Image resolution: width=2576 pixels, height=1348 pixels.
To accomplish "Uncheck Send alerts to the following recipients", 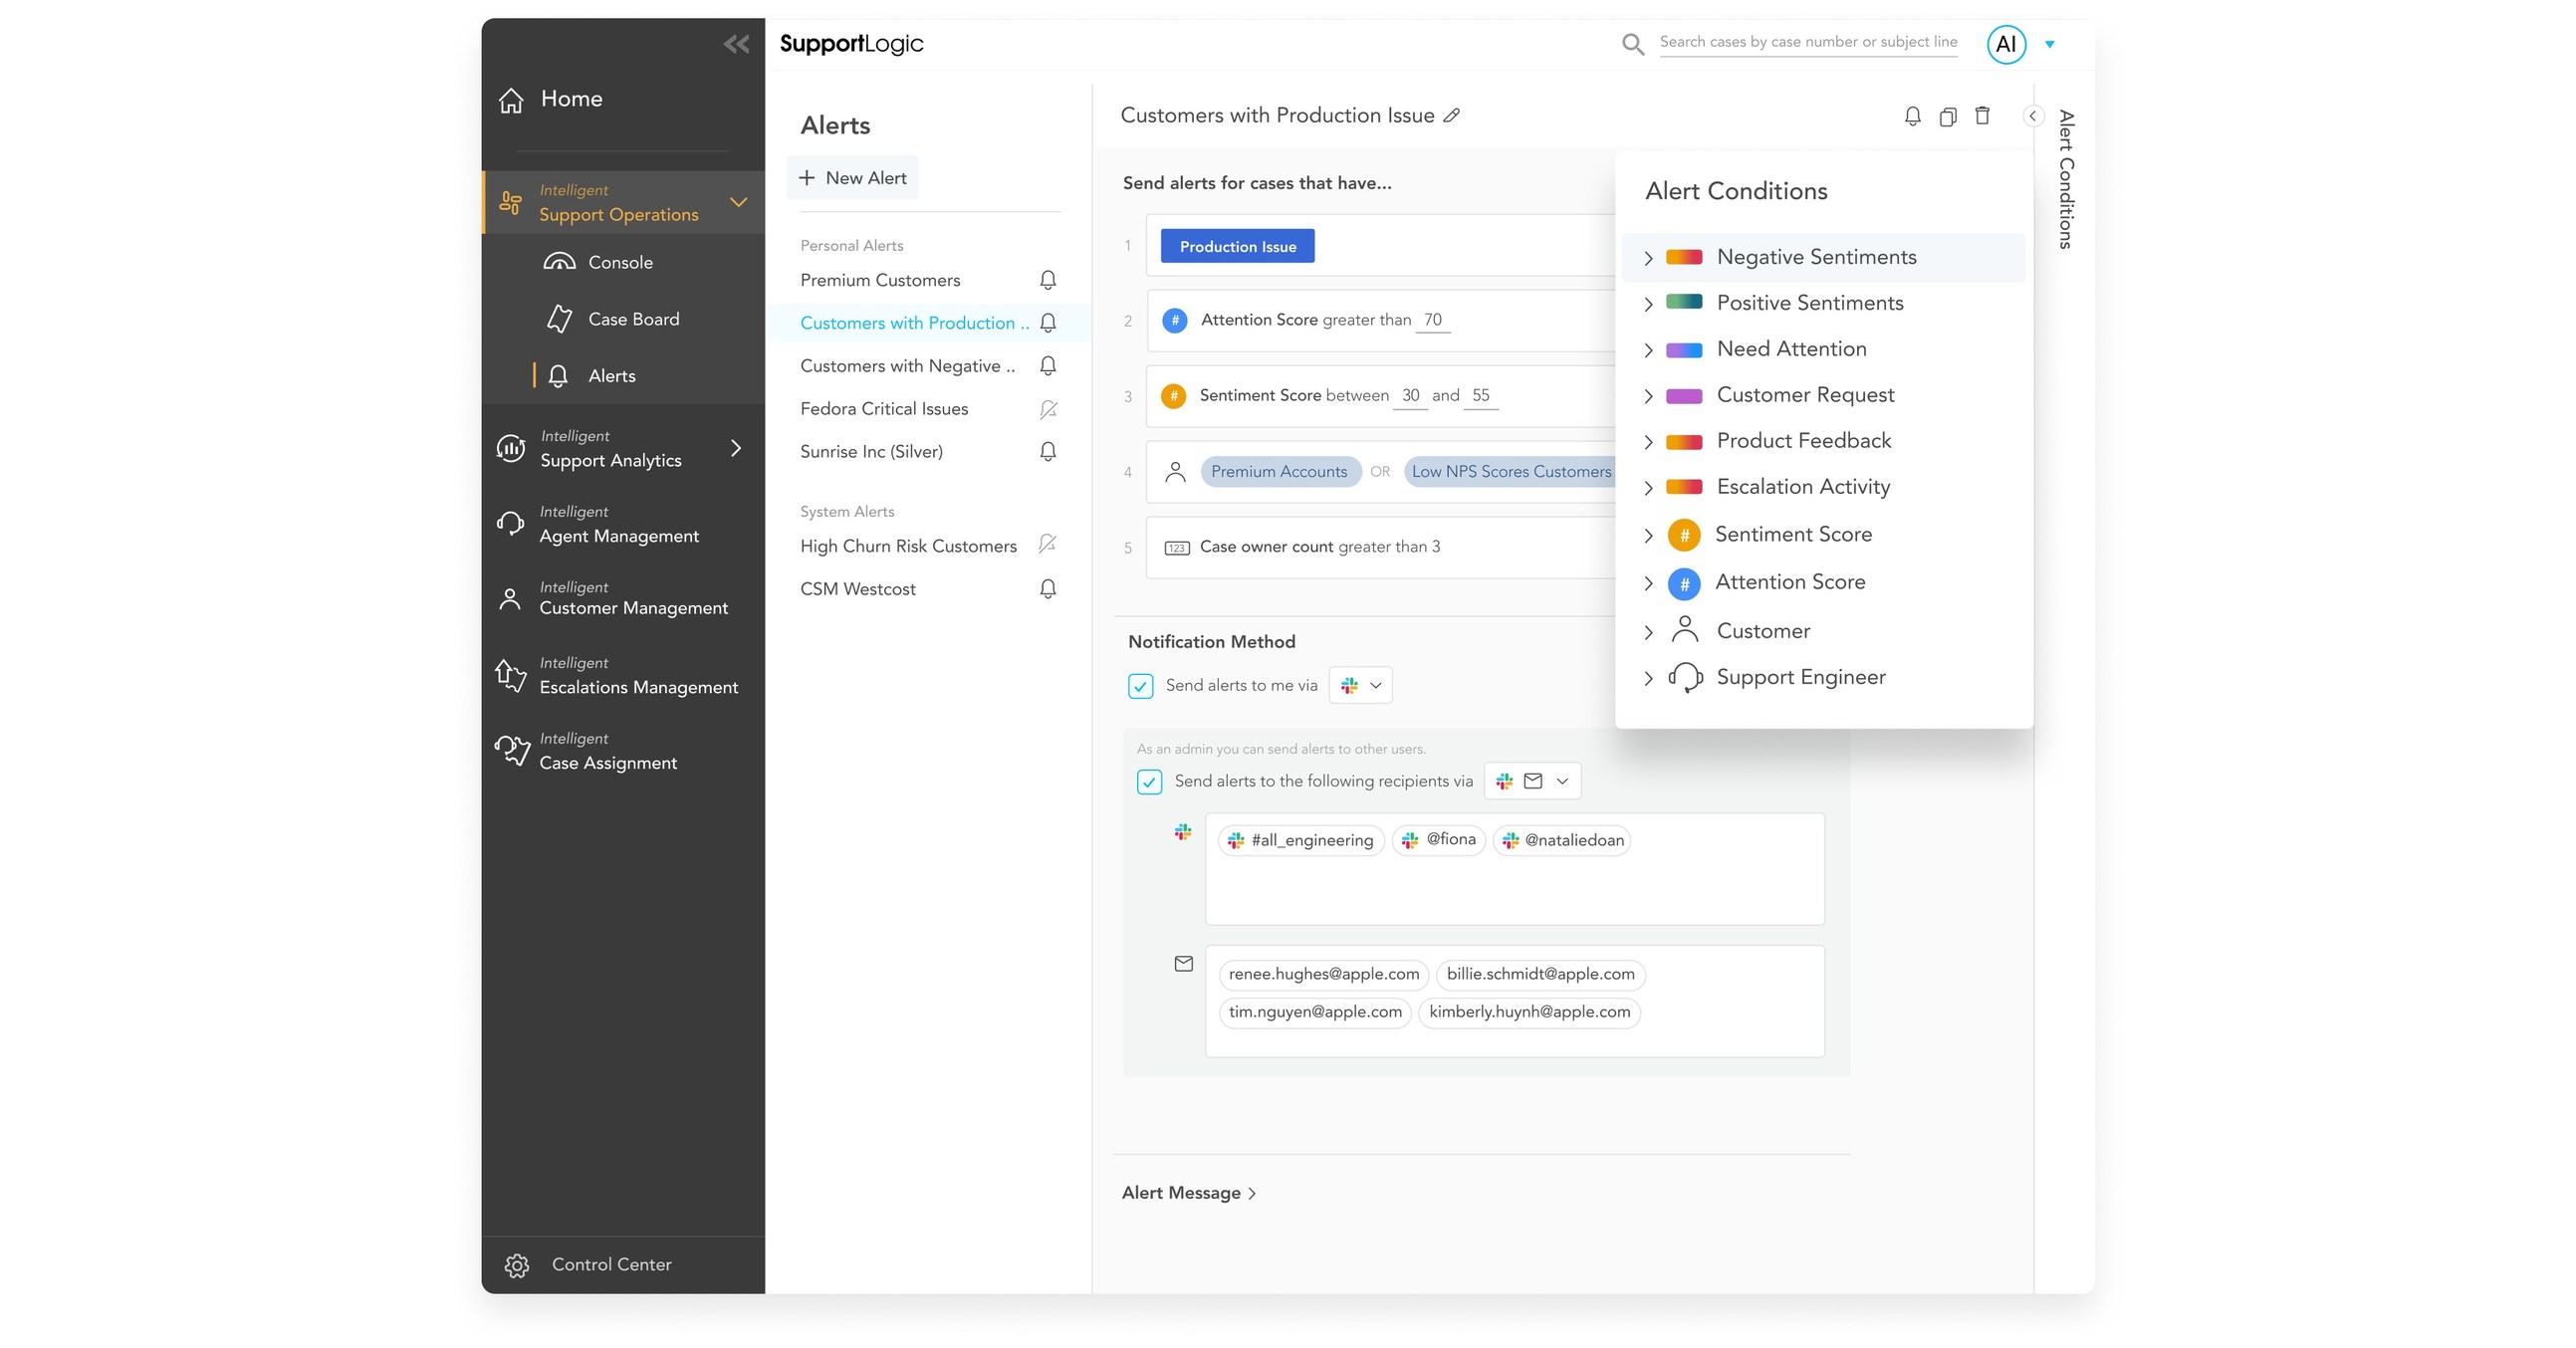I will pos(1151,781).
